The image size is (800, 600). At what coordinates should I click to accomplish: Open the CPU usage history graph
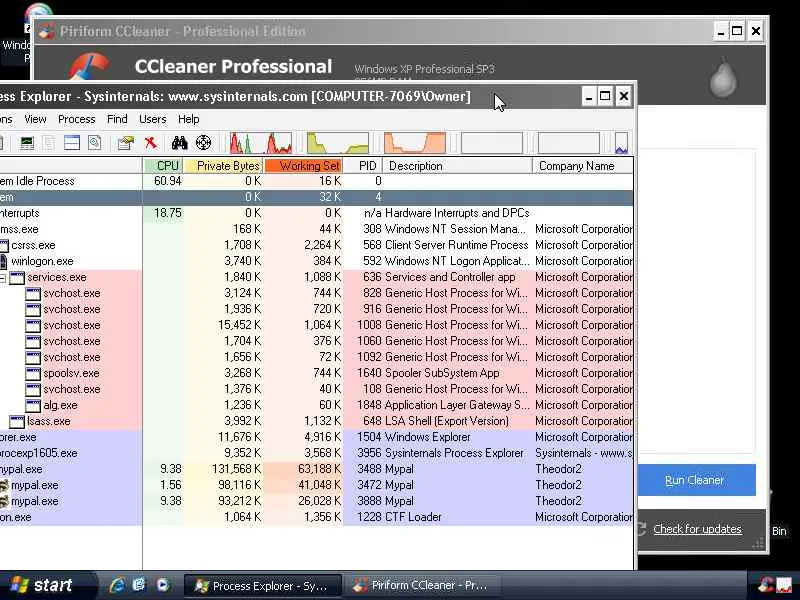point(261,143)
